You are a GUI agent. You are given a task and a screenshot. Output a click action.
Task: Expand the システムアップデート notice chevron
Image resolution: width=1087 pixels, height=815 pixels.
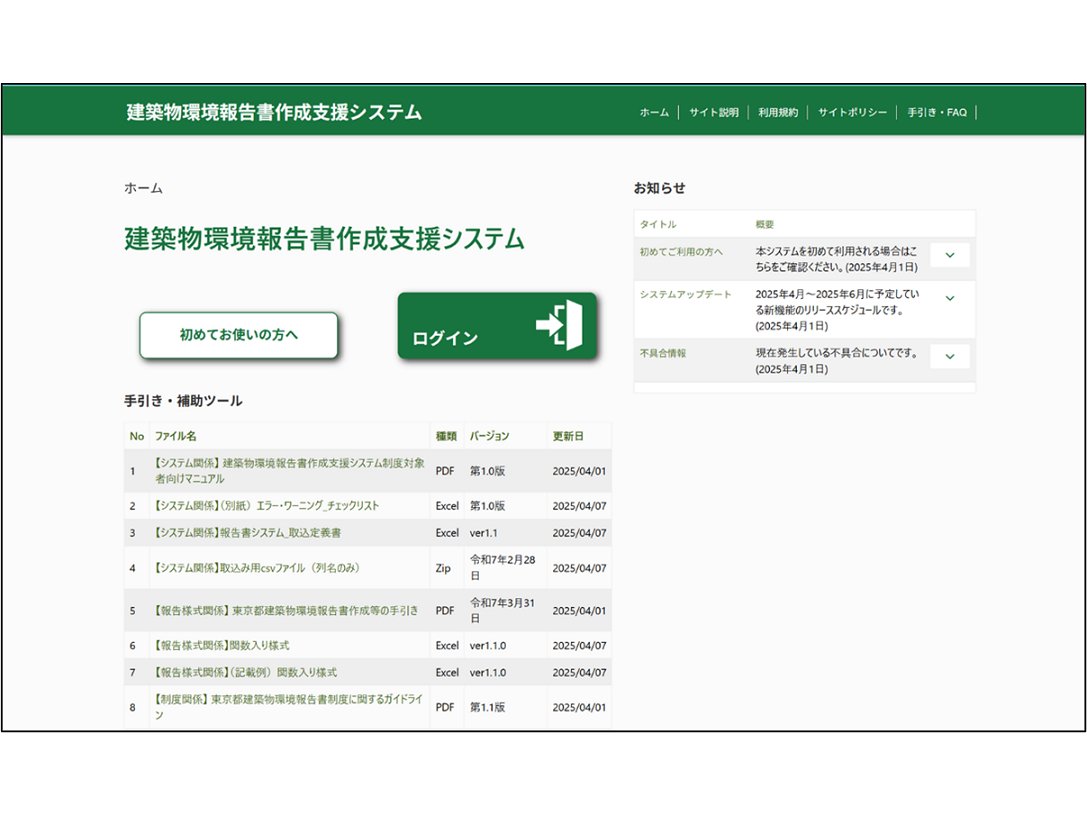949,298
